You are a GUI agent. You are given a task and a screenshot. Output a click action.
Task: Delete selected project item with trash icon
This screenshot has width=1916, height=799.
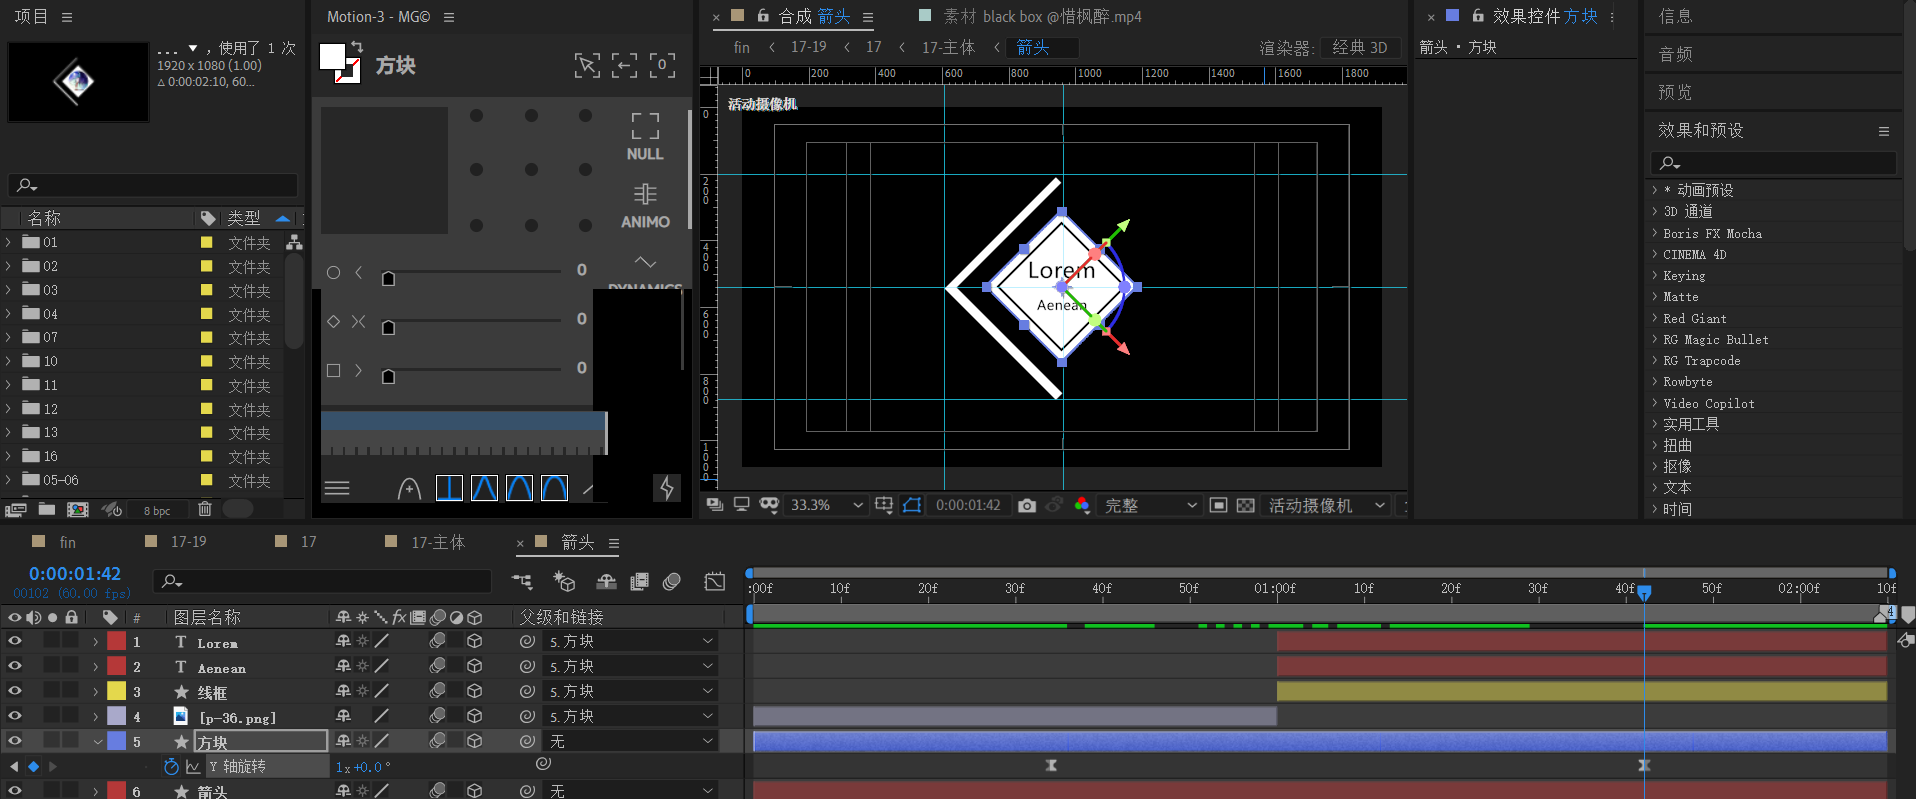(205, 509)
